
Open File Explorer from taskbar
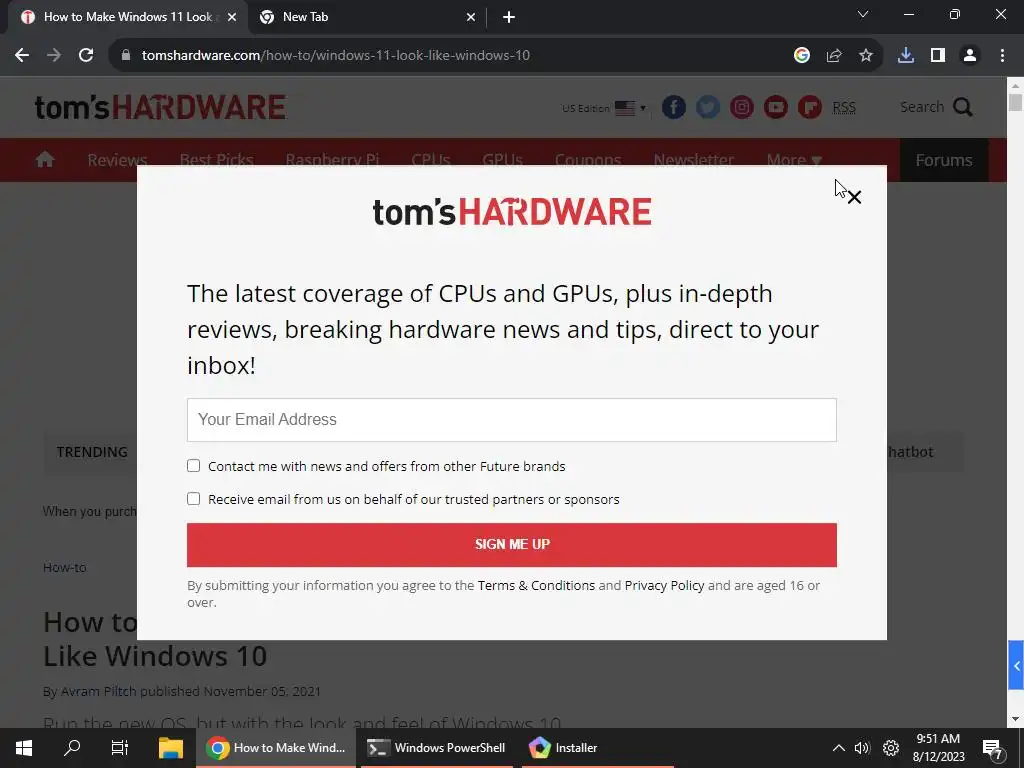click(x=170, y=748)
